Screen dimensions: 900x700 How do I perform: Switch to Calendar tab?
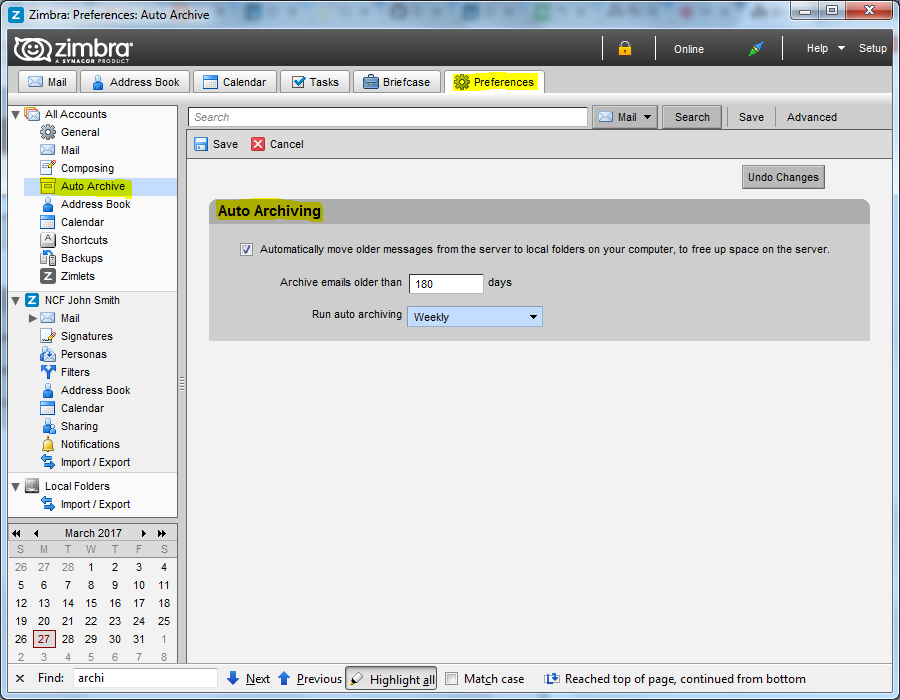point(235,82)
